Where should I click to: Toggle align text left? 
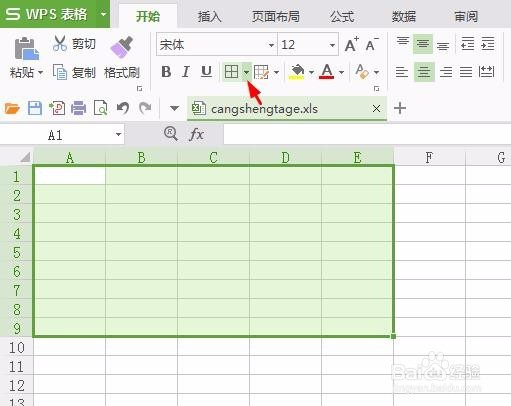click(402, 72)
